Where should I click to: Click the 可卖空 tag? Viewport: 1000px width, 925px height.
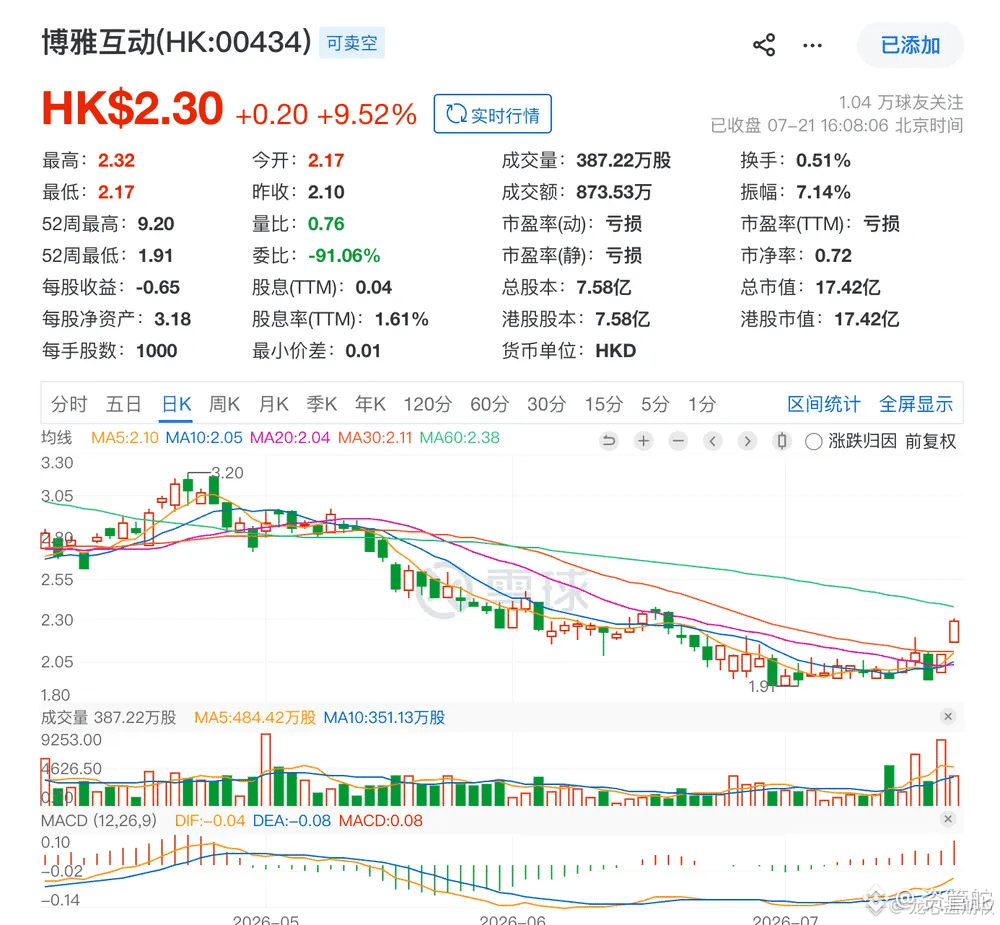352,43
